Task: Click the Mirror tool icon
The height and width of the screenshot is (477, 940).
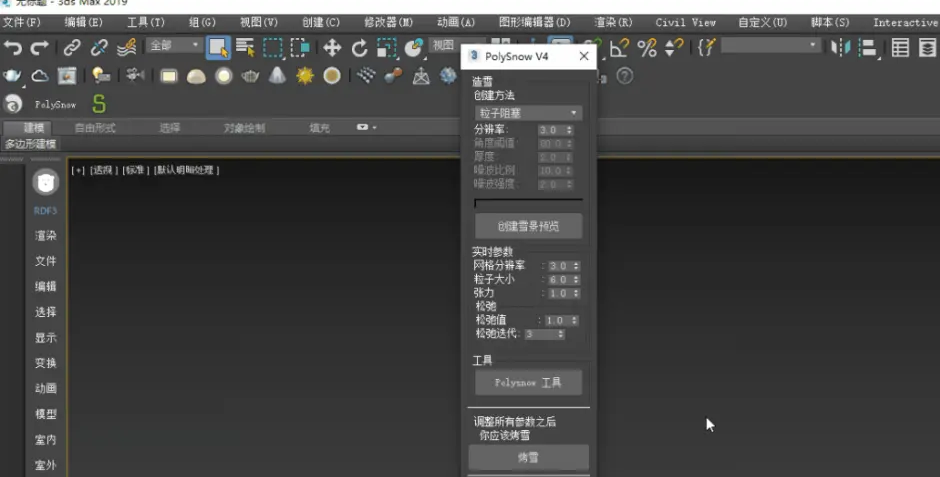Action: 840,47
